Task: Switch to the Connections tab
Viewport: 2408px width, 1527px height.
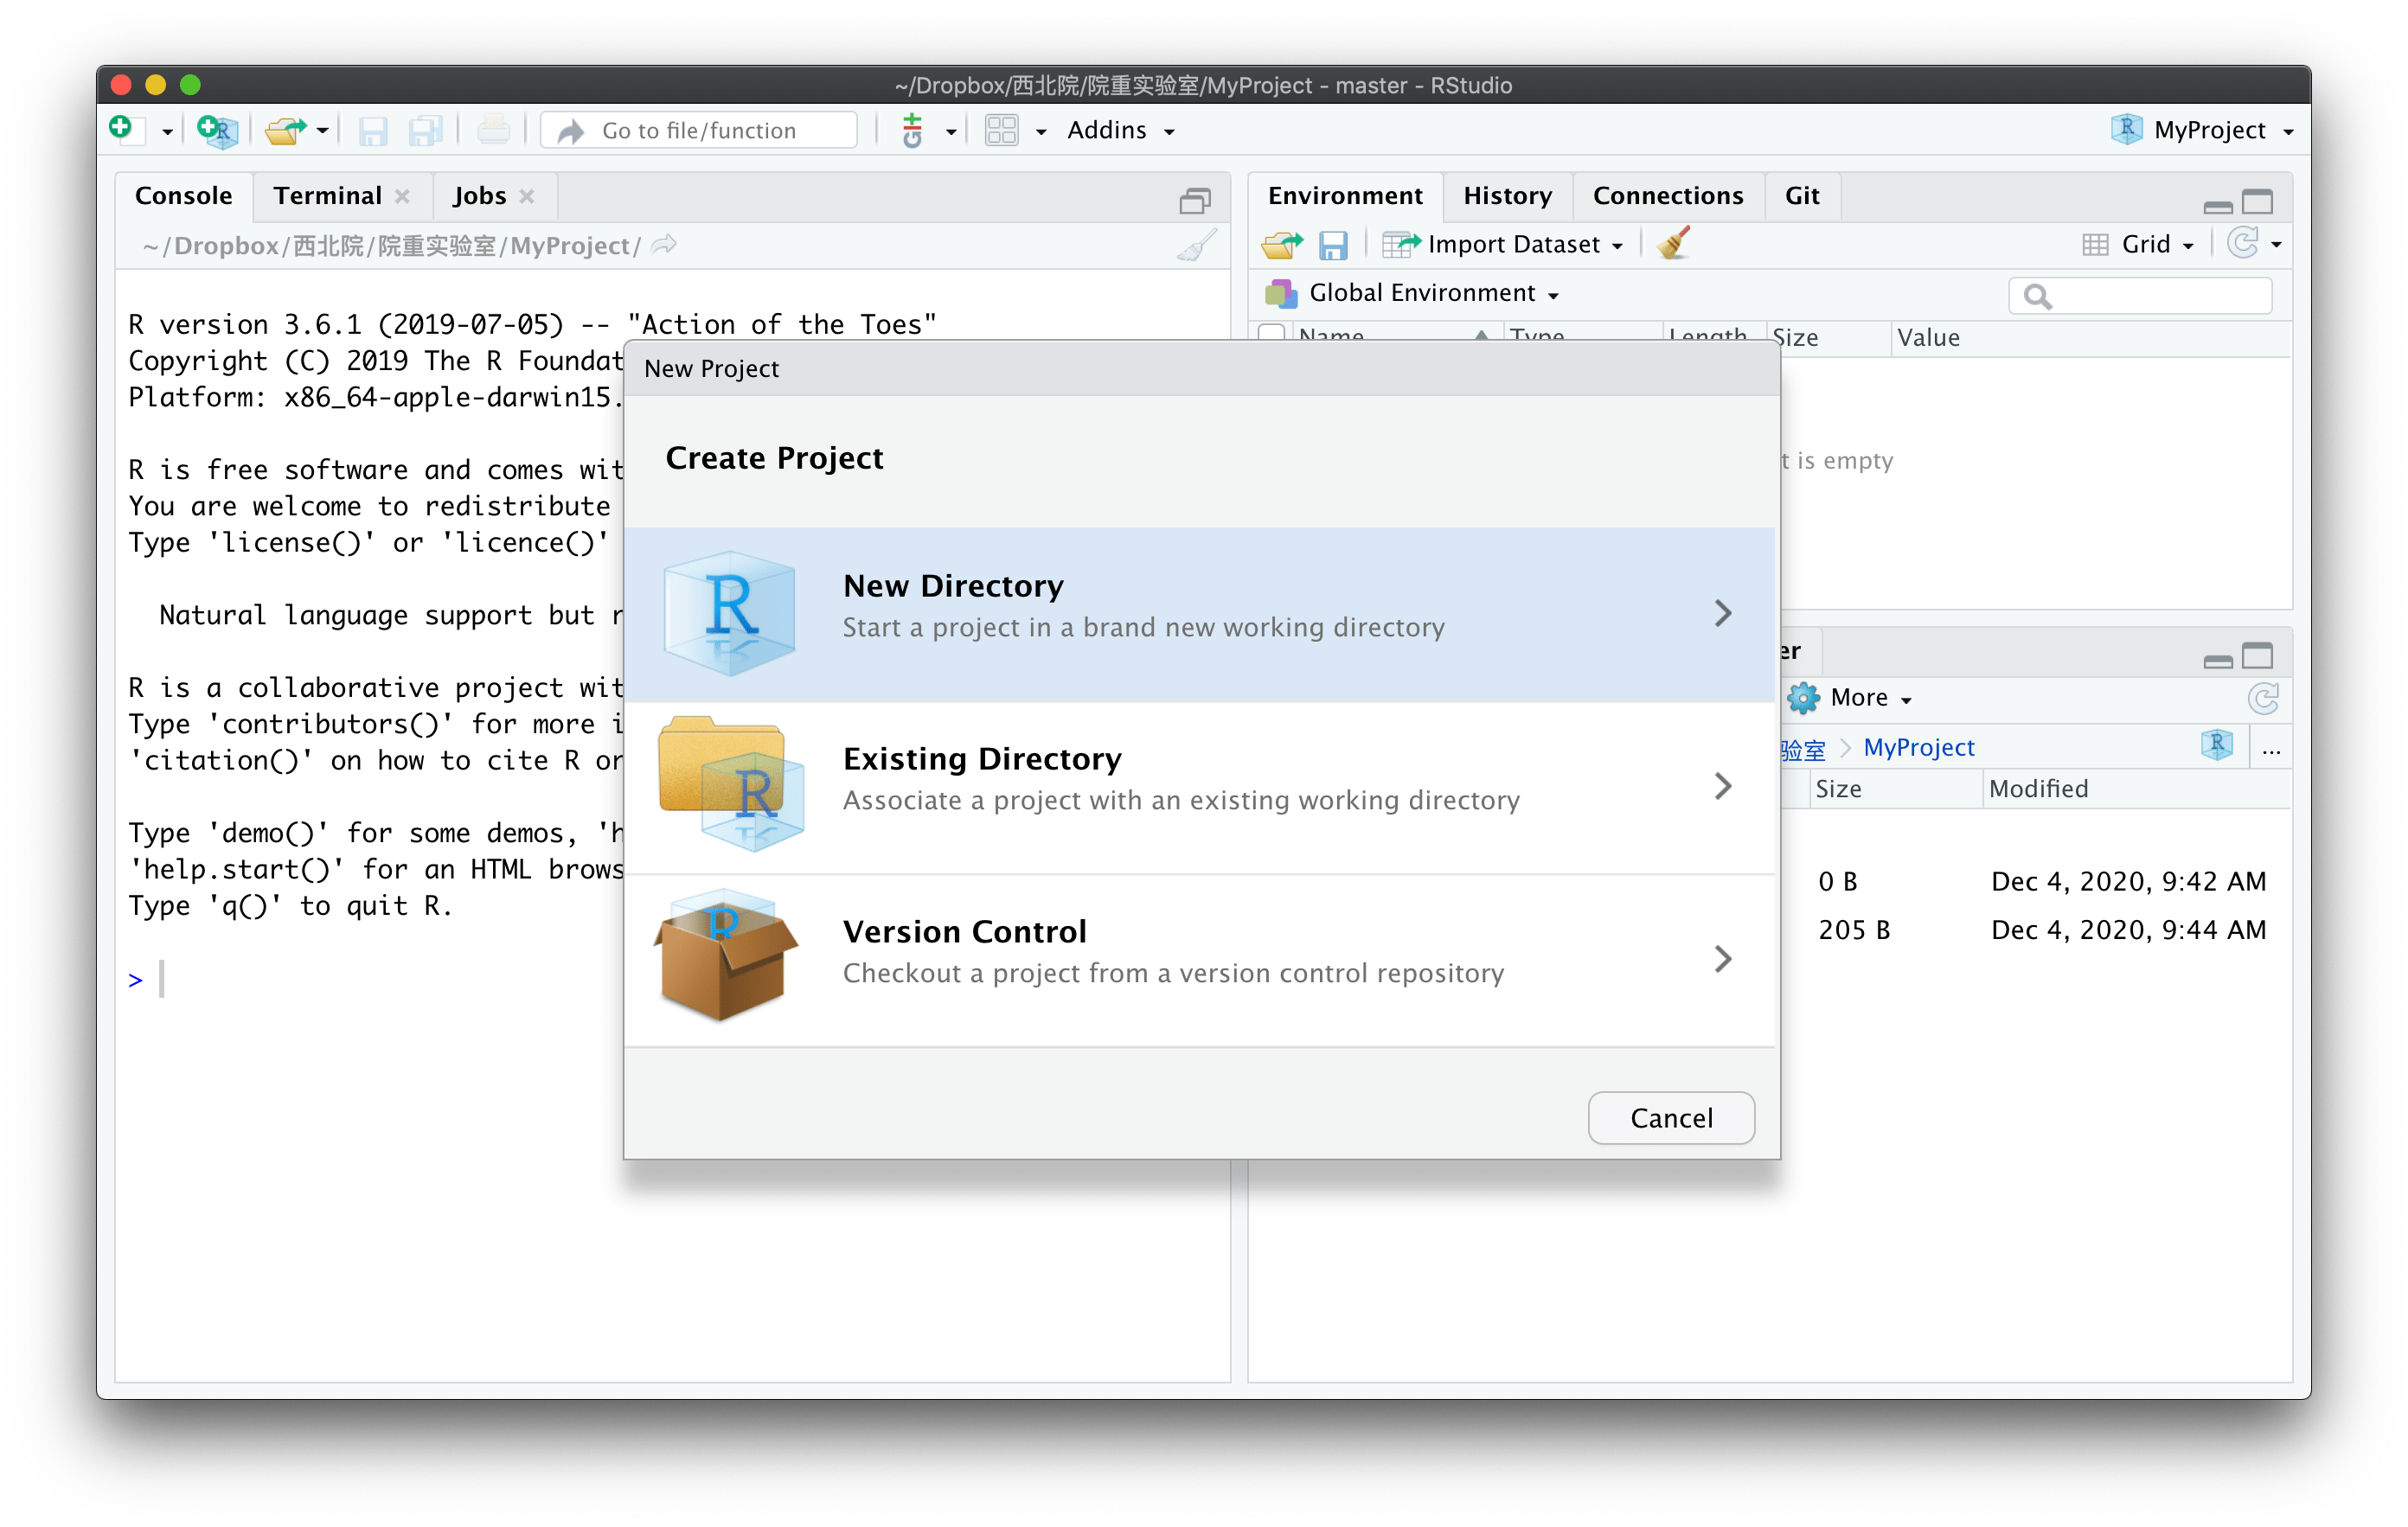Action: coord(1668,196)
